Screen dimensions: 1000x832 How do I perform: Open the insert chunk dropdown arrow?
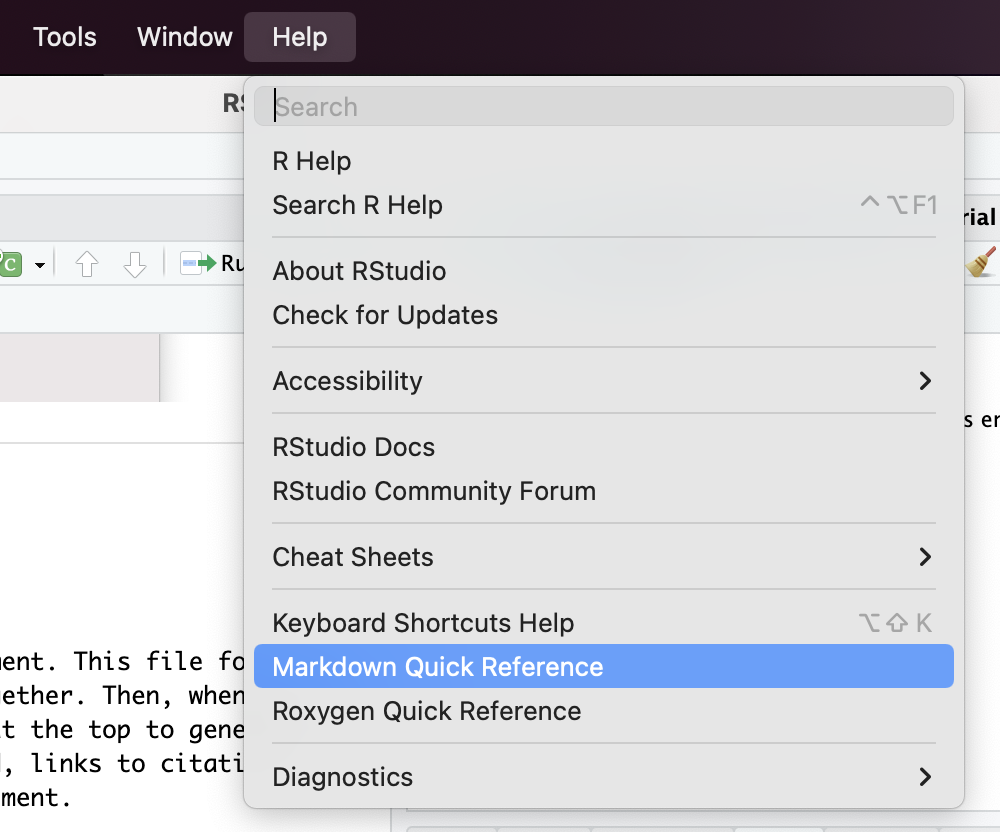coord(40,265)
